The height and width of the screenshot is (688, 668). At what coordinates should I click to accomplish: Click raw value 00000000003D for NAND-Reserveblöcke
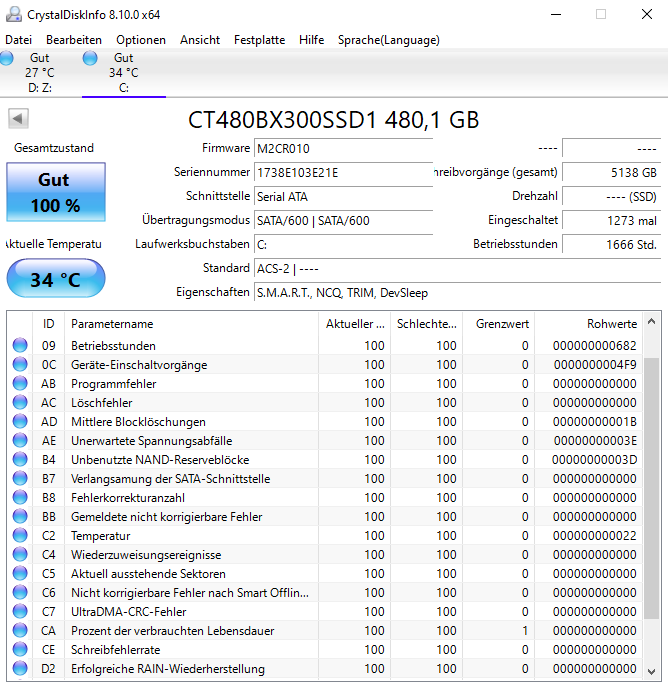594,460
